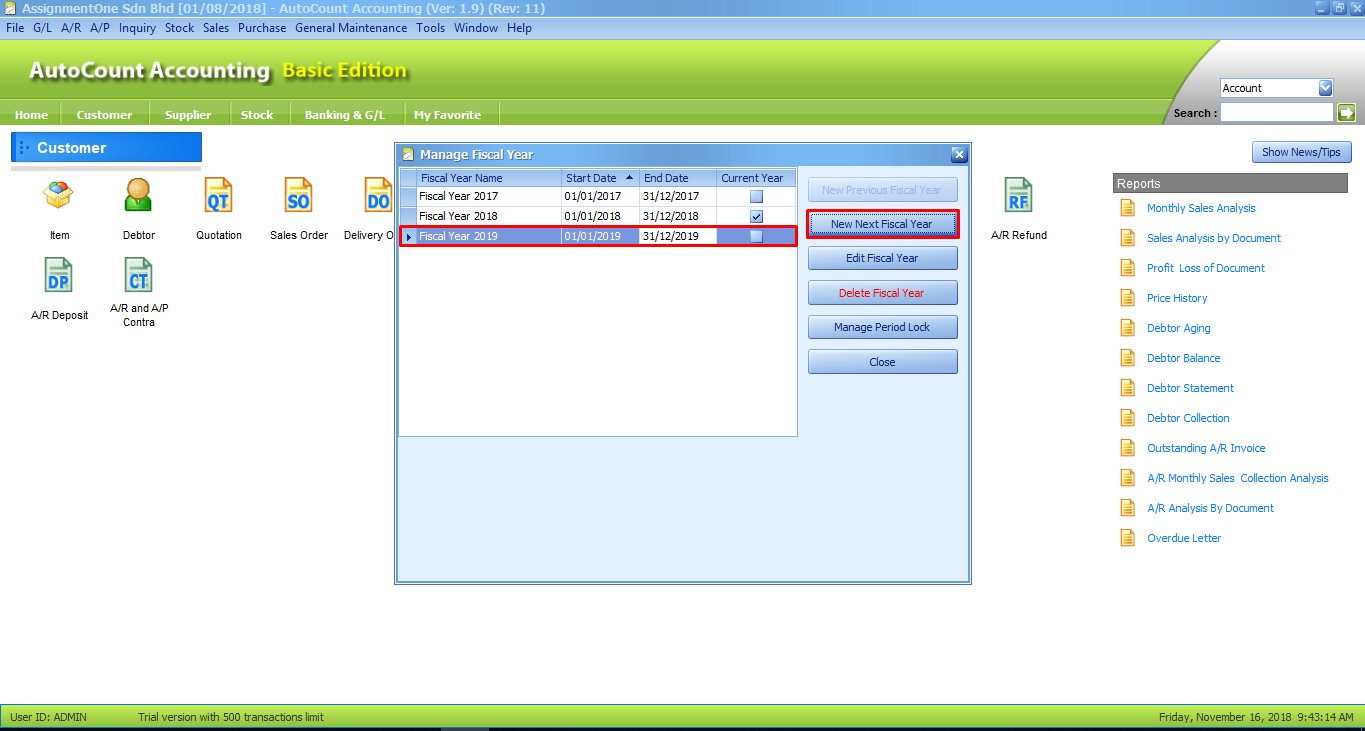The height and width of the screenshot is (731, 1365).
Task: Sort by the Current Year column header
Action: point(756,178)
